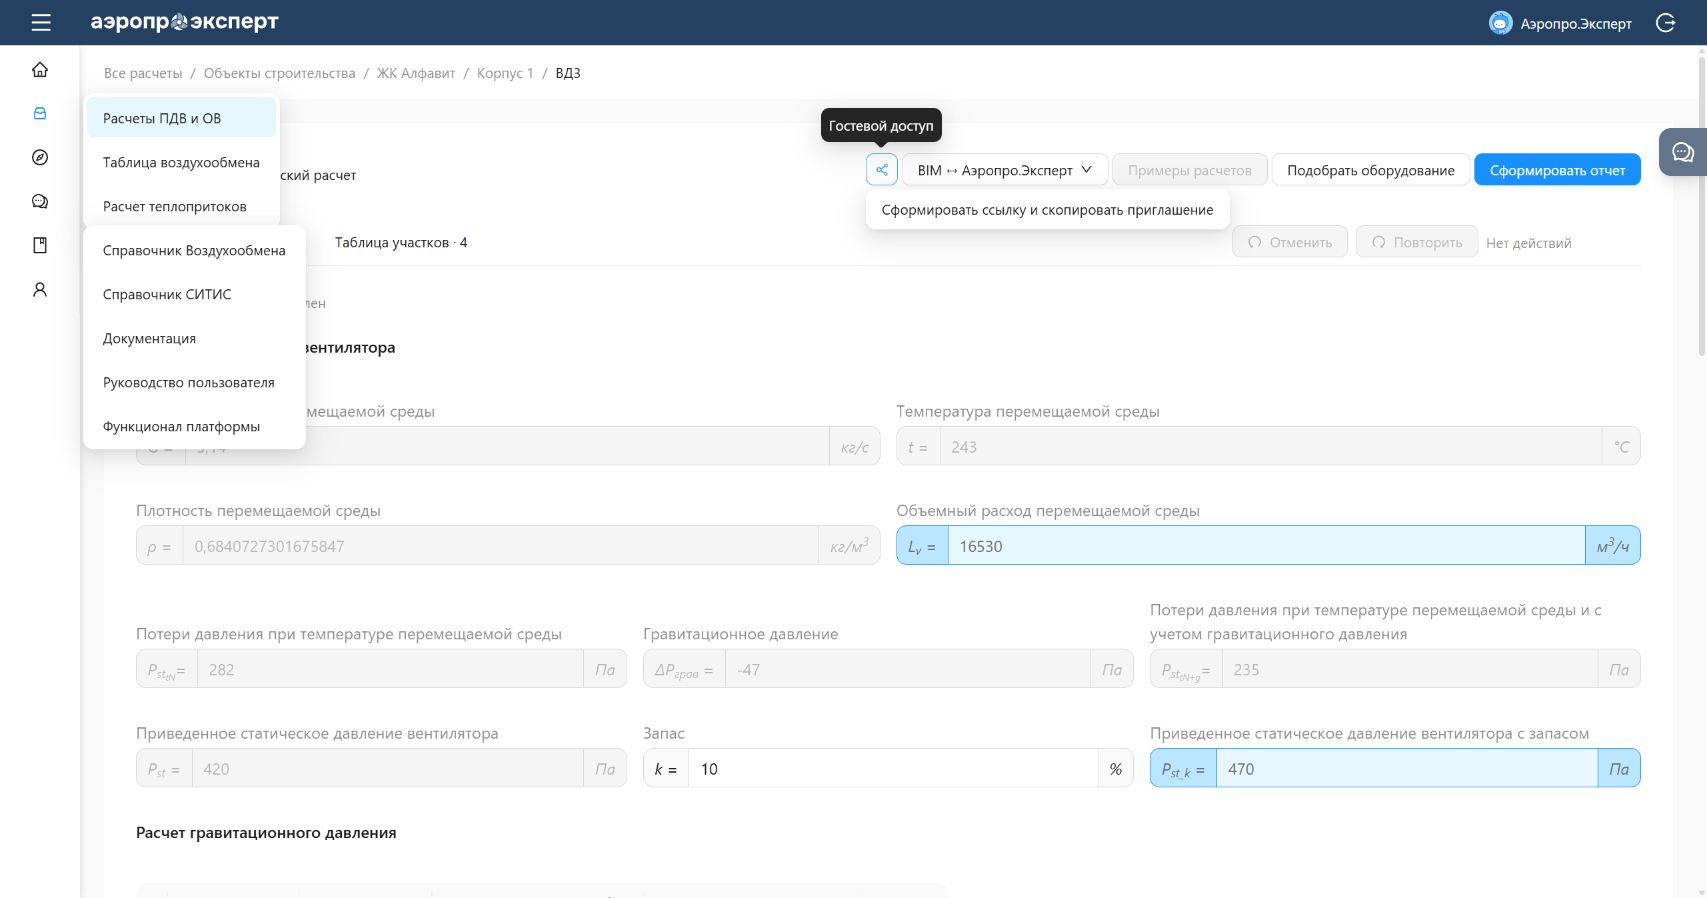The width and height of the screenshot is (1707, 898).
Task: Open Функционал платформы menu item
Action: [194, 426]
